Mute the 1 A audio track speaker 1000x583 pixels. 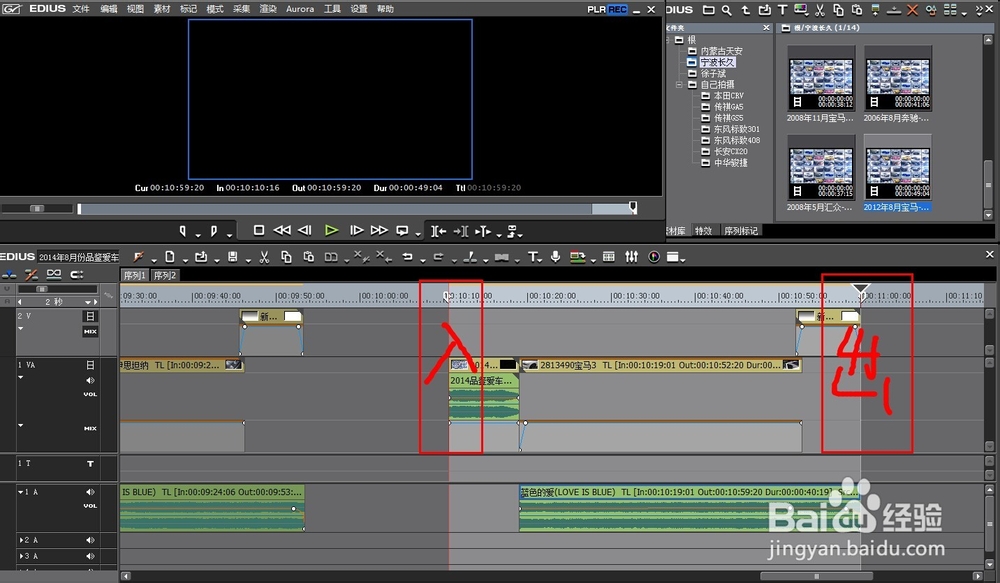(90, 492)
